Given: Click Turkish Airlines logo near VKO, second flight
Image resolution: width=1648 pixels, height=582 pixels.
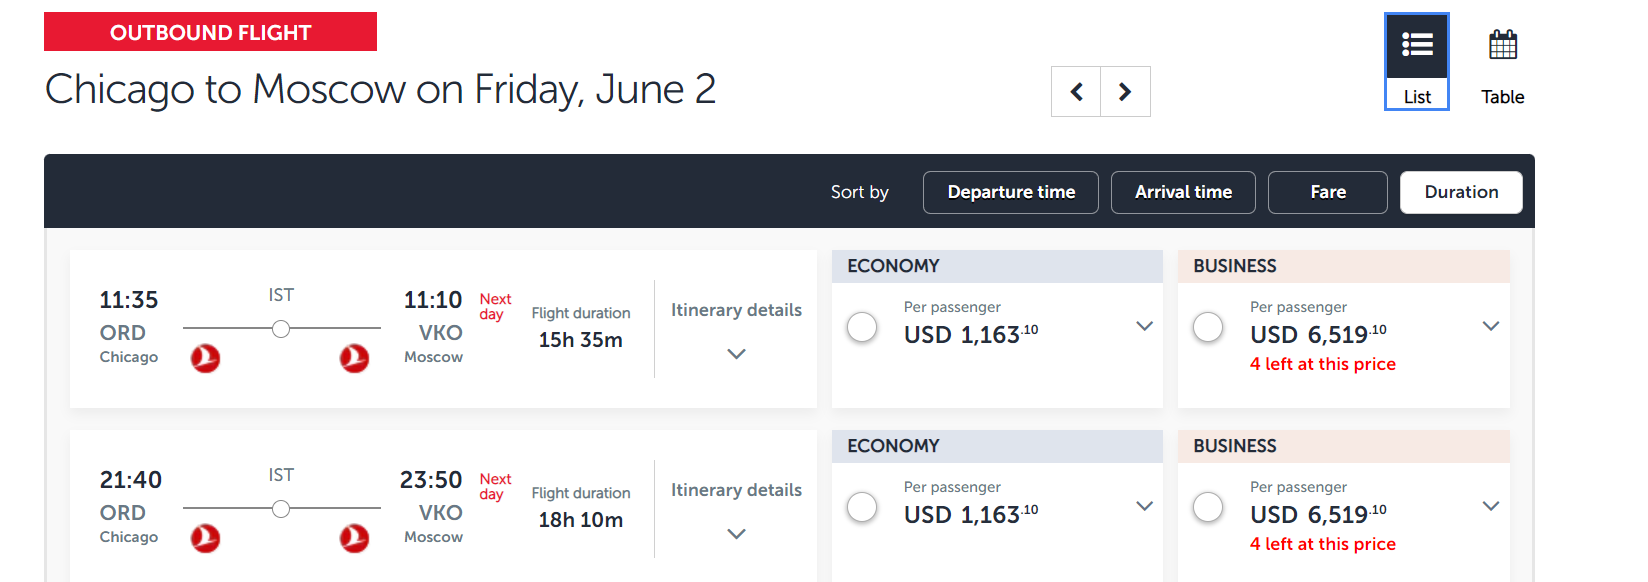Looking at the screenshot, I should [x=354, y=538].
